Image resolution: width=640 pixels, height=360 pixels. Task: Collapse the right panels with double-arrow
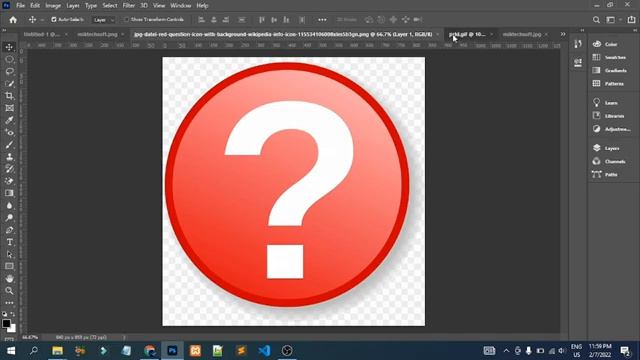pyautogui.click(x=635, y=30)
